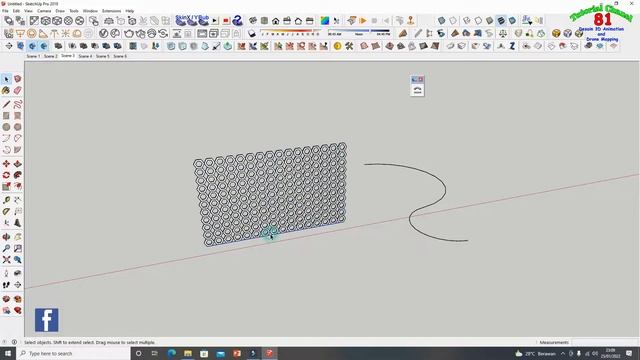Select the Scale tool

point(6,187)
